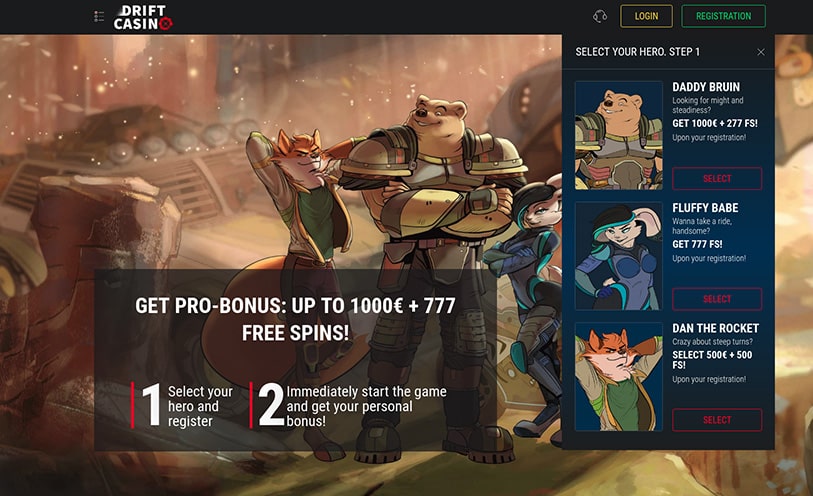
Task: Click the DADDY BRUIN title text
Action: point(706,87)
